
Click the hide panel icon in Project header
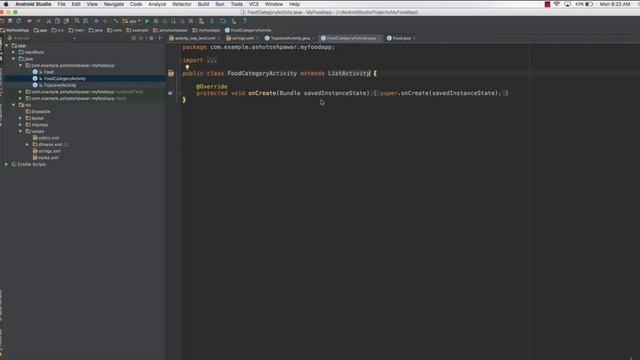coord(160,38)
